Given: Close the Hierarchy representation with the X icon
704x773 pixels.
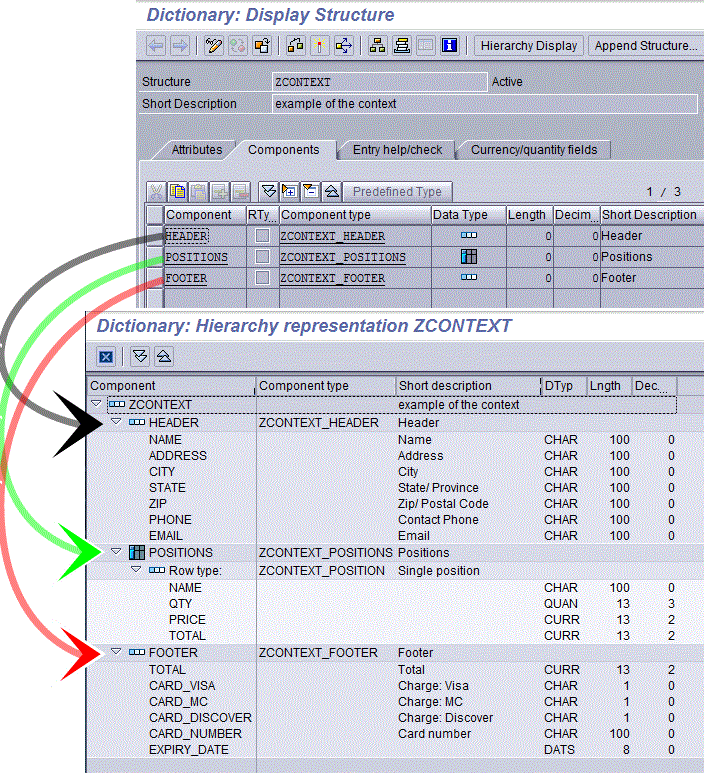Looking at the screenshot, I should pos(106,356).
